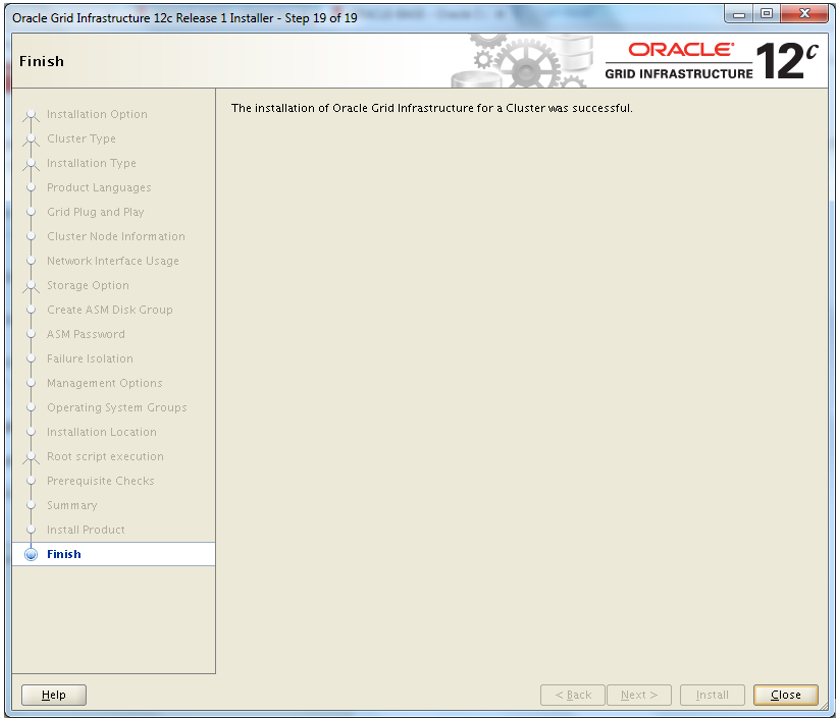This screenshot has width=840, height=719.
Task: Select the Network Interface Usage step
Action: coord(113,261)
